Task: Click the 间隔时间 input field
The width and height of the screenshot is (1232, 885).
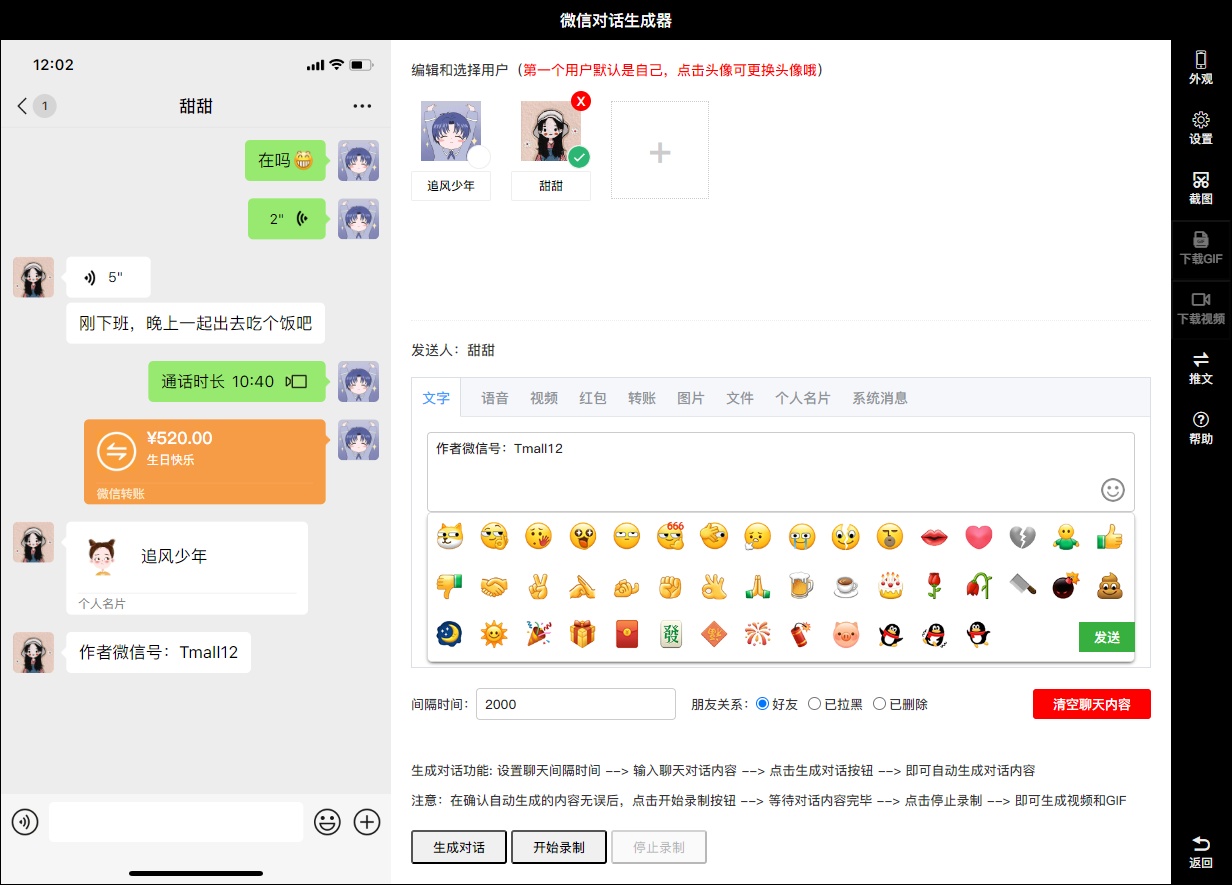Action: pos(575,704)
